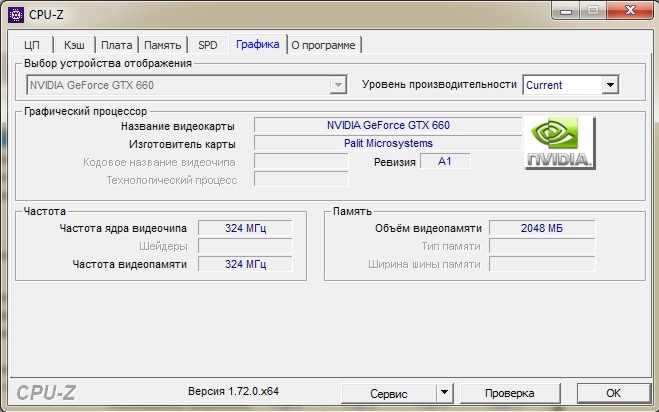Click the Версия 1.72.0.x64 text
This screenshot has width=659, height=412.
233,391
